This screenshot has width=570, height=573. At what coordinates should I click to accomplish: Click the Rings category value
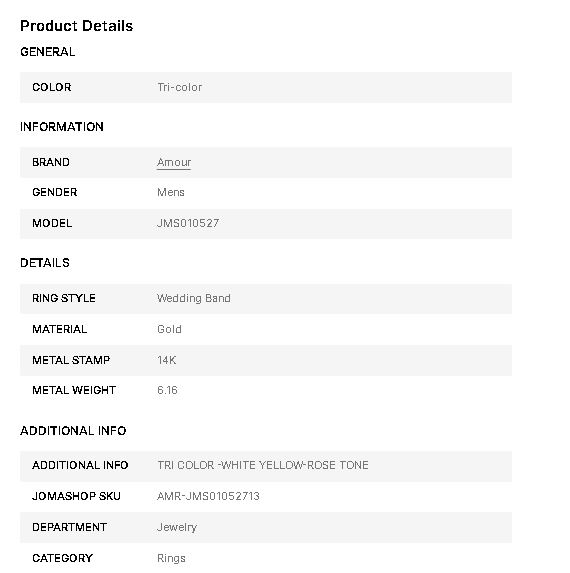coord(171,558)
